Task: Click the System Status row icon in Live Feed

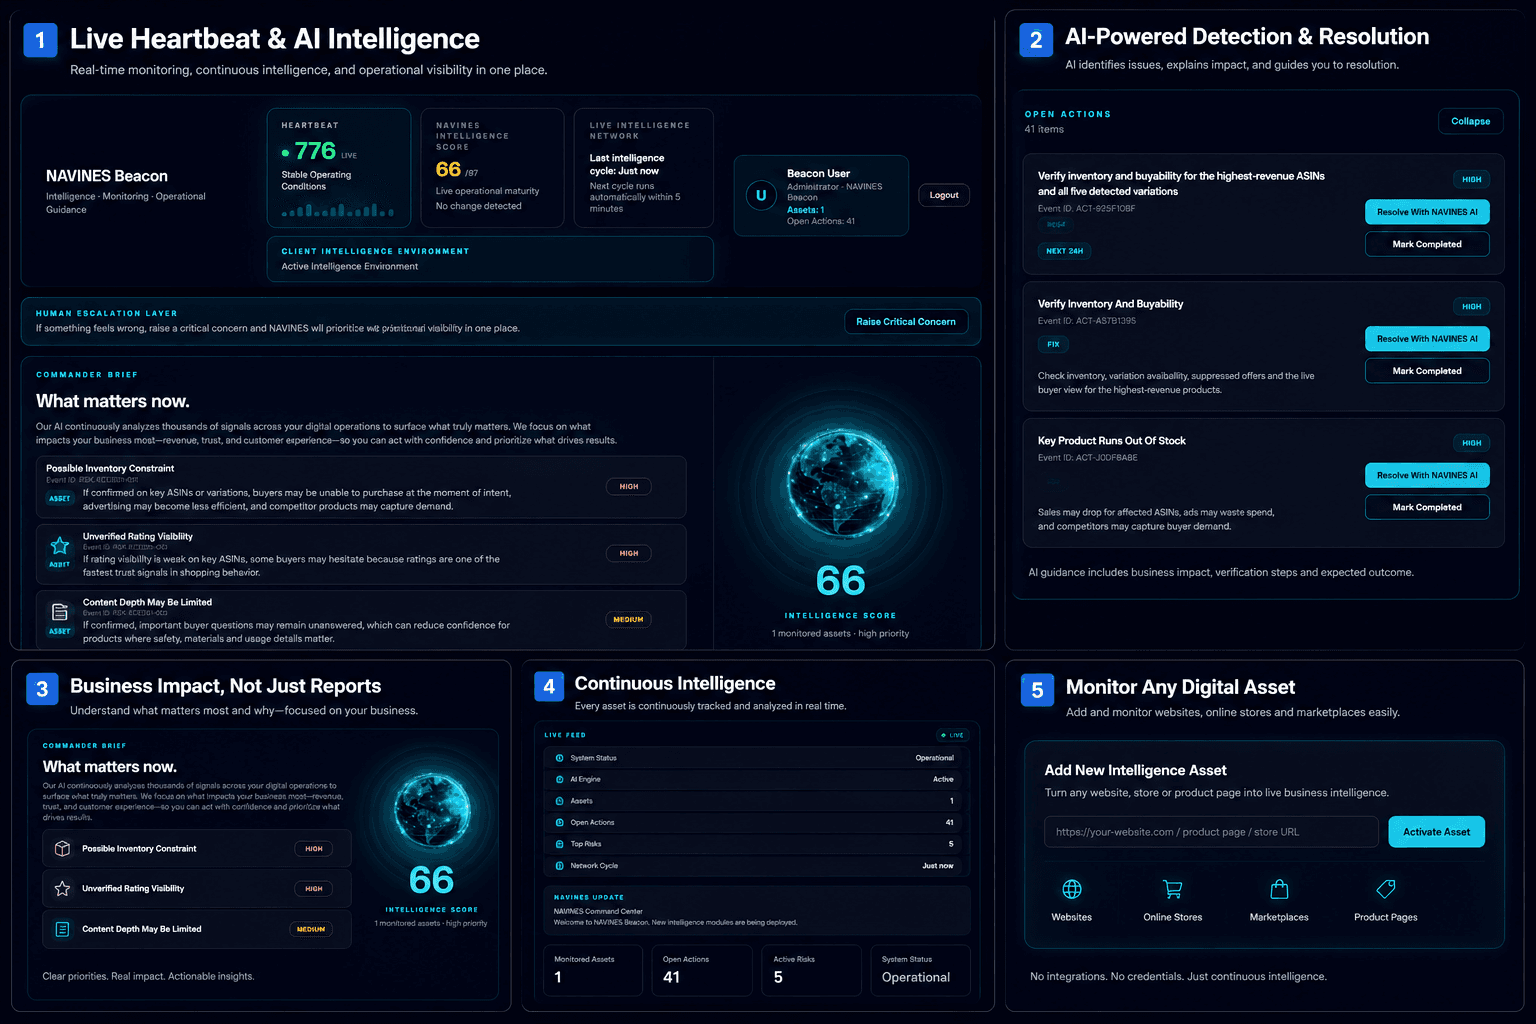Action: click(x=559, y=758)
